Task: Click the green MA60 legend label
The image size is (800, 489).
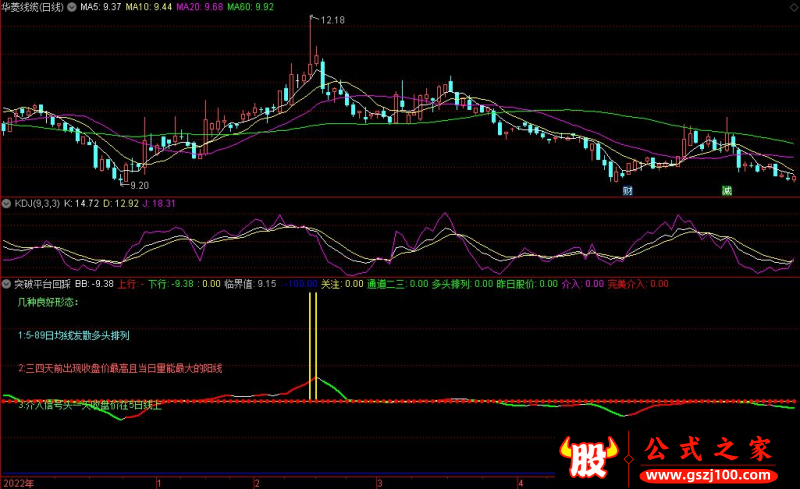Action: tap(250, 6)
